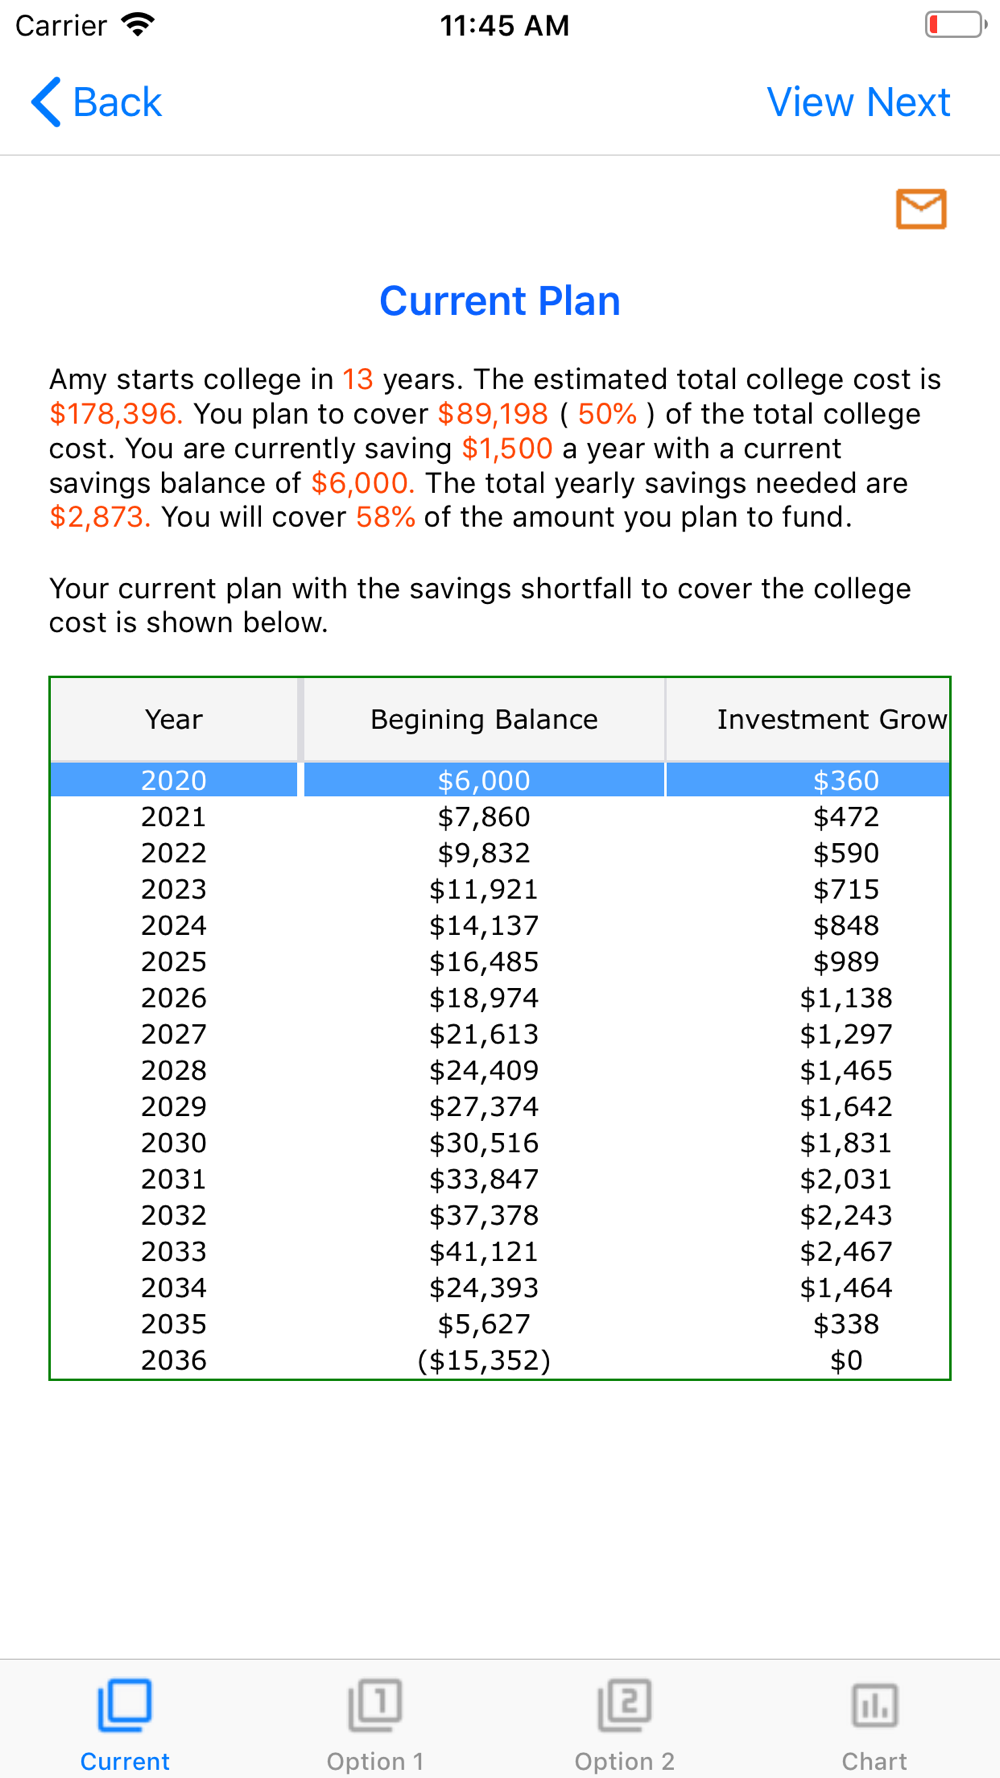Tap the Current Plan heading

pos(500,301)
